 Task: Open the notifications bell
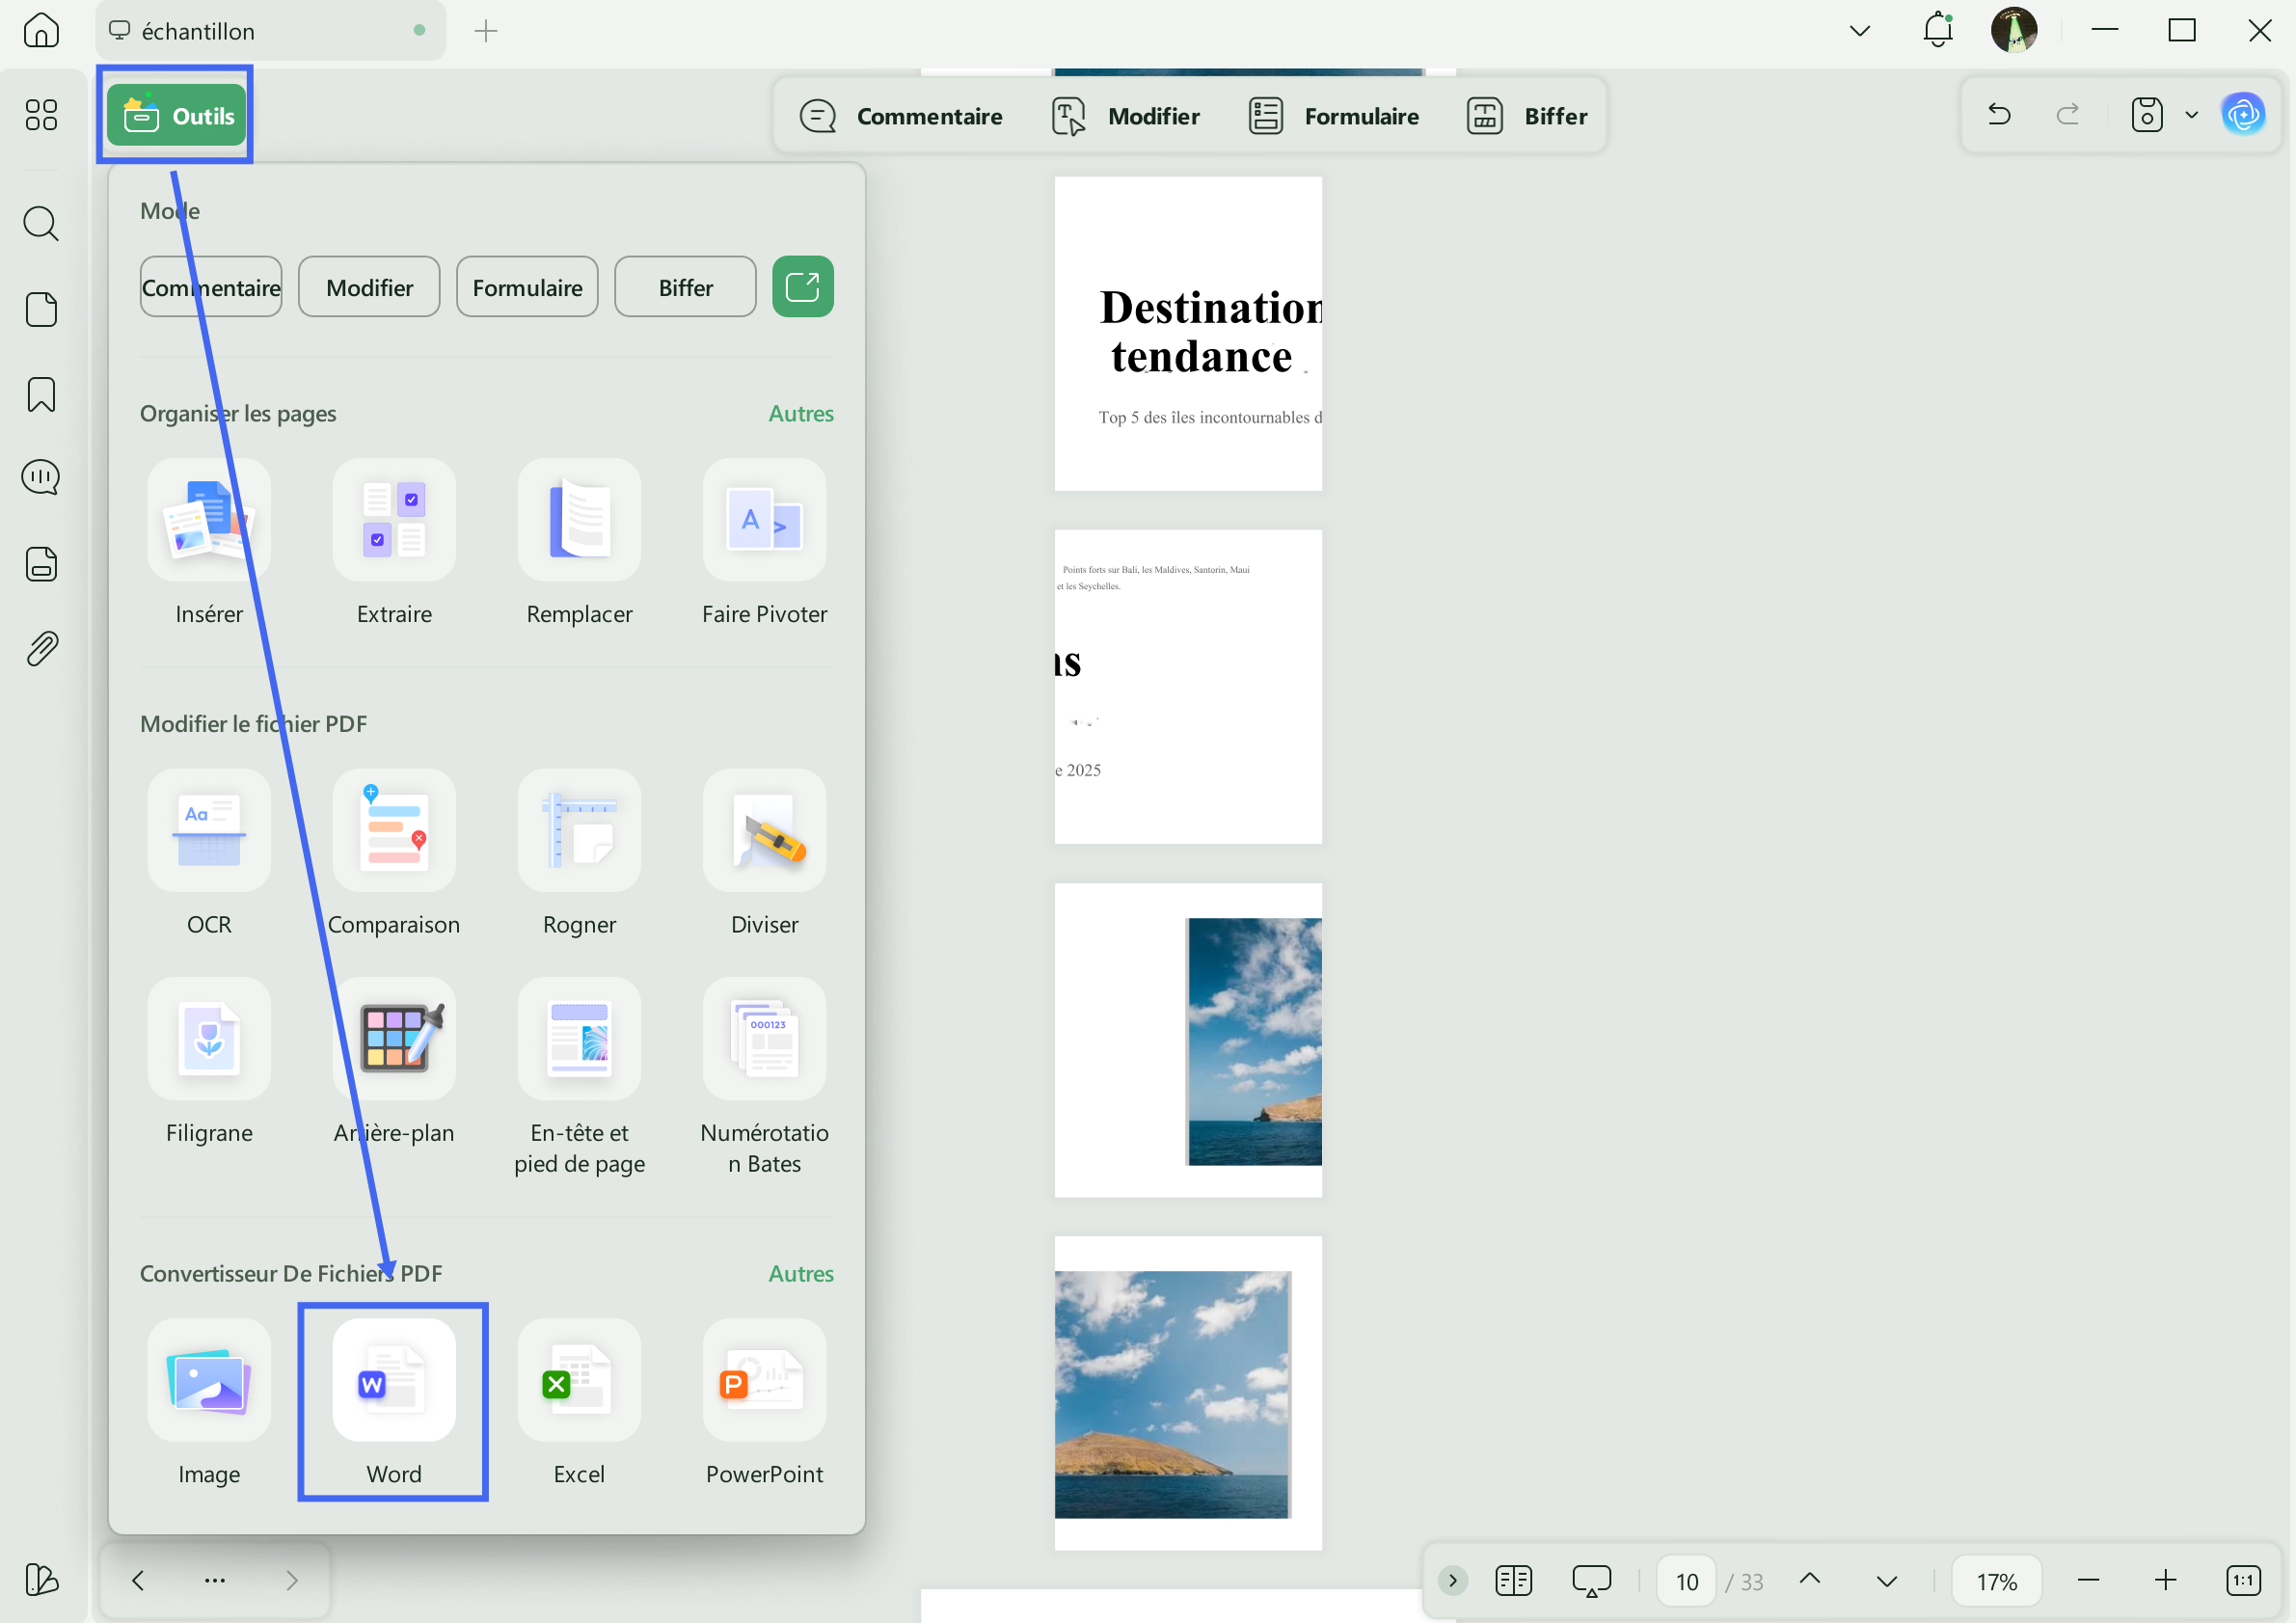click(1938, 30)
